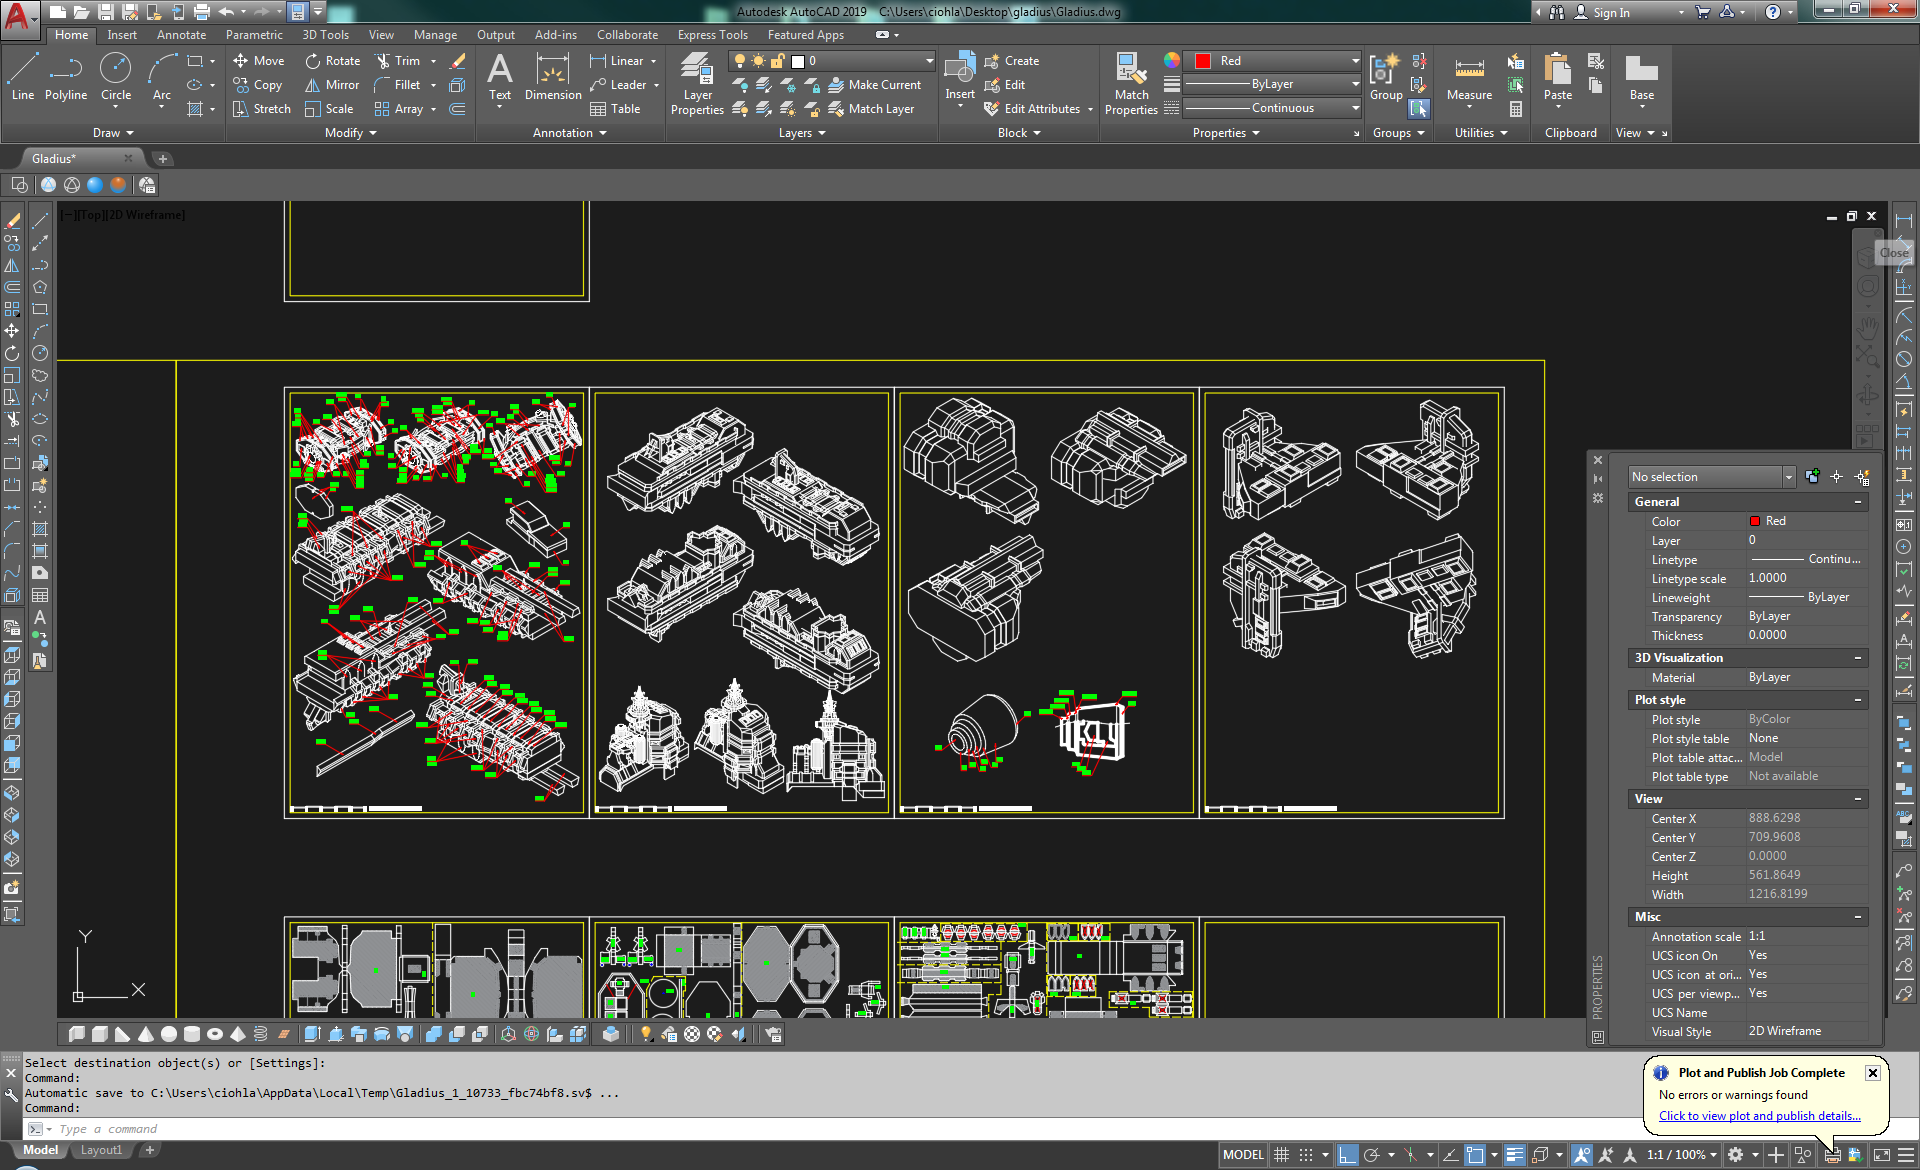The image size is (1920, 1170).
Task: Expand the Annotation panel
Action: [x=570, y=133]
